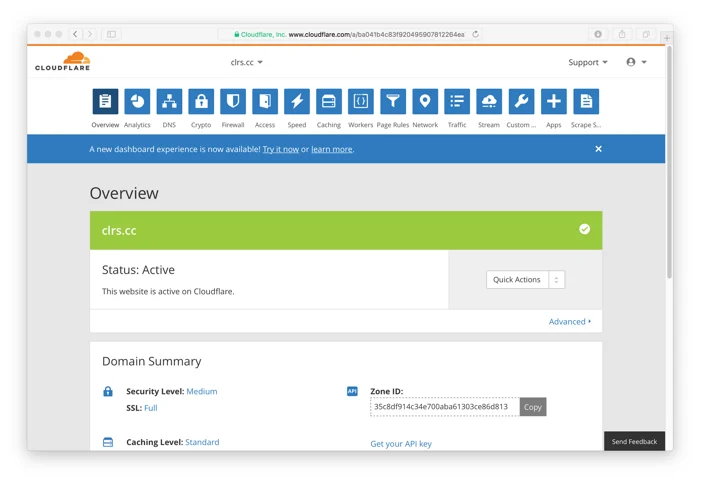
Task: Click the Traffic tab label
Action: pos(457,125)
